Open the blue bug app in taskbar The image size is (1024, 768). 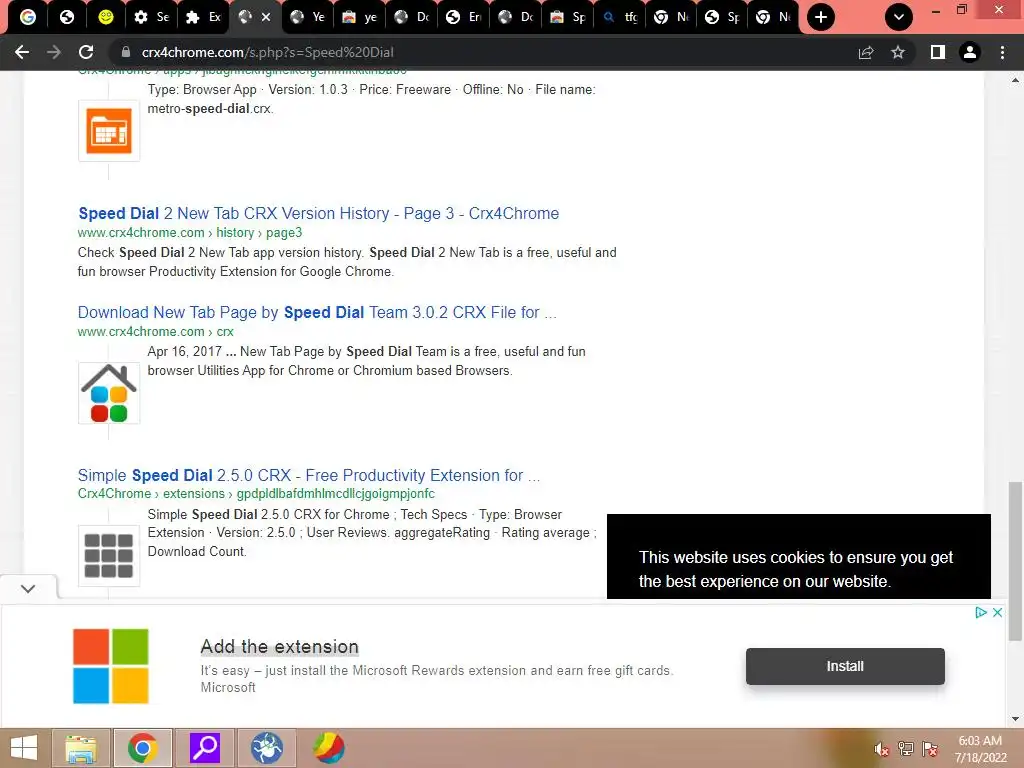266,748
